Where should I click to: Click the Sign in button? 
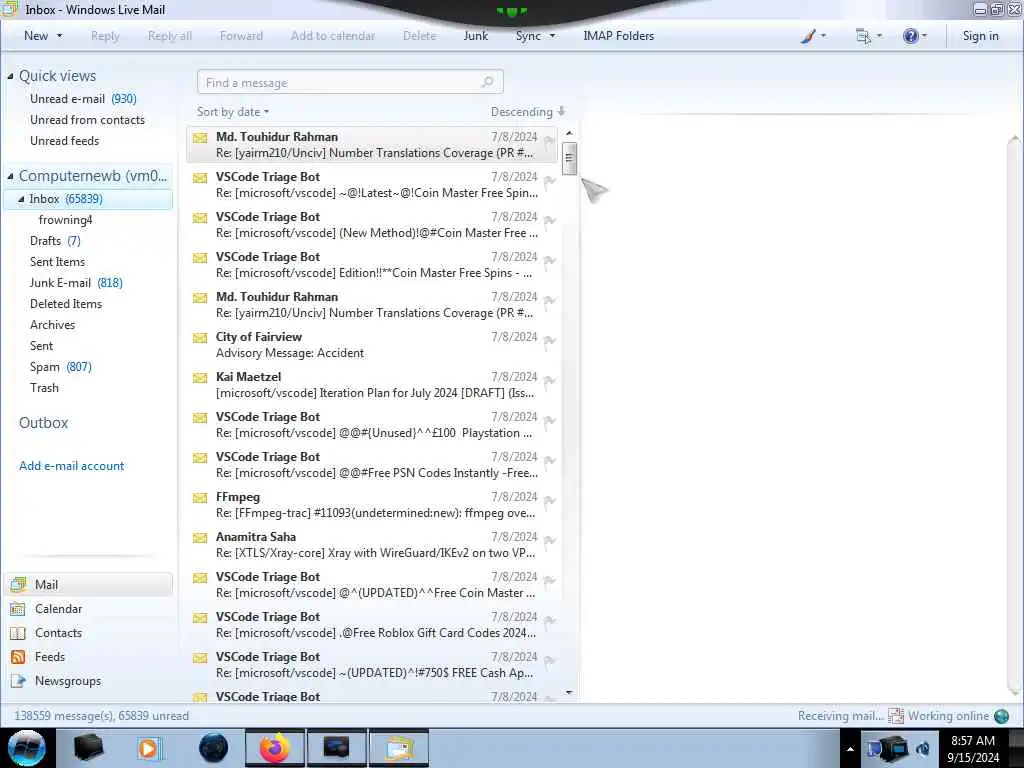pyautogui.click(x=980, y=36)
